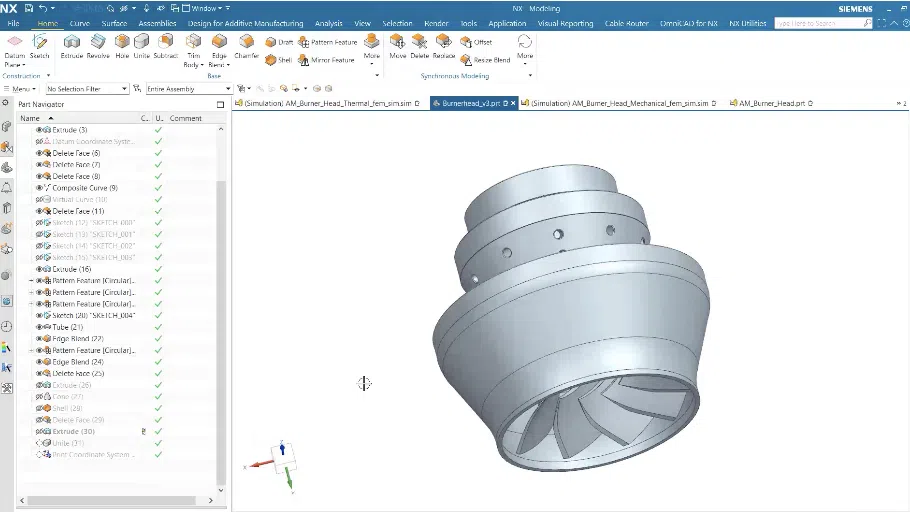Start a new Sketch
The height and width of the screenshot is (512, 910).
tap(39, 46)
